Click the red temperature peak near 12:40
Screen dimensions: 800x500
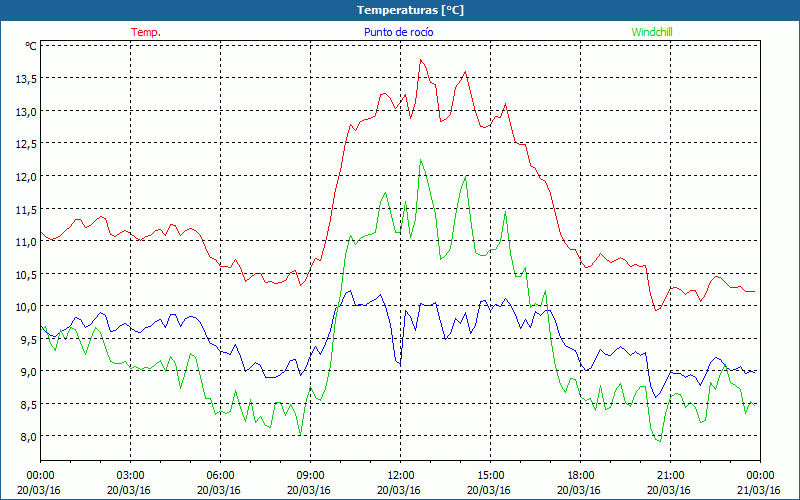point(420,60)
